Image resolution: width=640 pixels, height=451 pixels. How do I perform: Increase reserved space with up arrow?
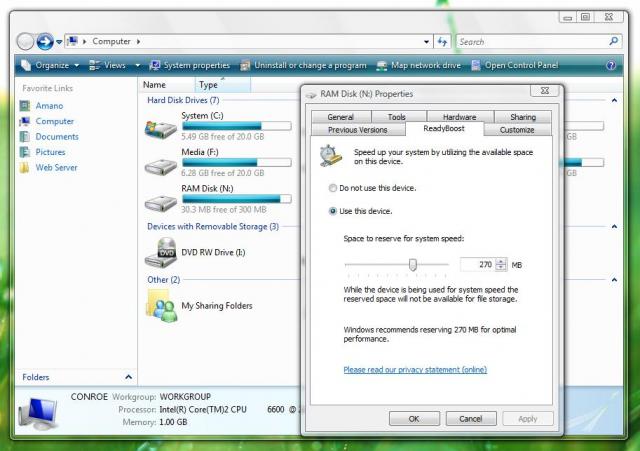[x=501, y=261]
